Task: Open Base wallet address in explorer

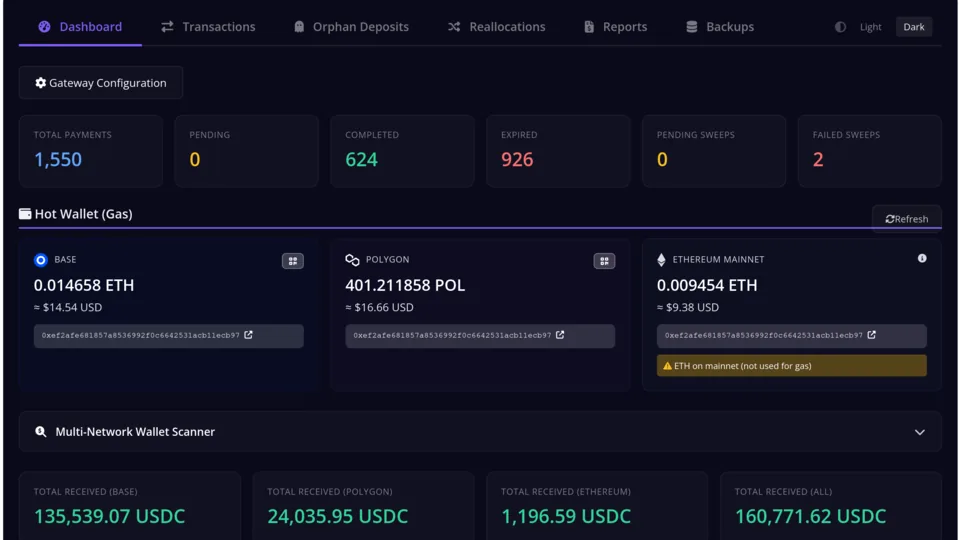Action: tap(249, 335)
